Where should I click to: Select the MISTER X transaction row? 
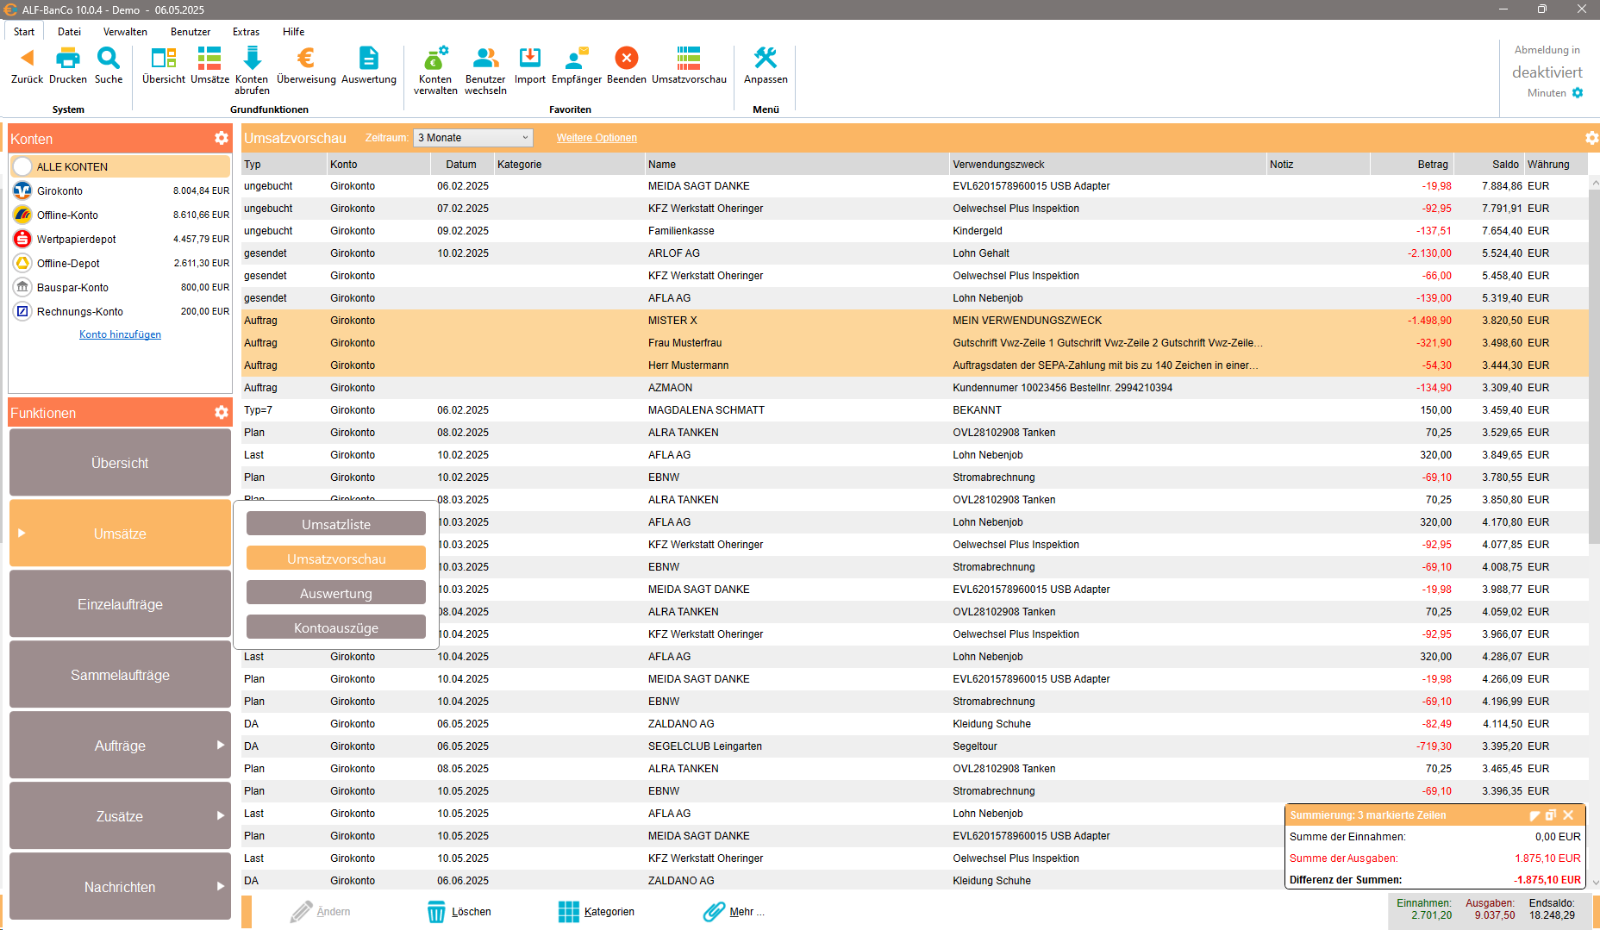tap(914, 320)
